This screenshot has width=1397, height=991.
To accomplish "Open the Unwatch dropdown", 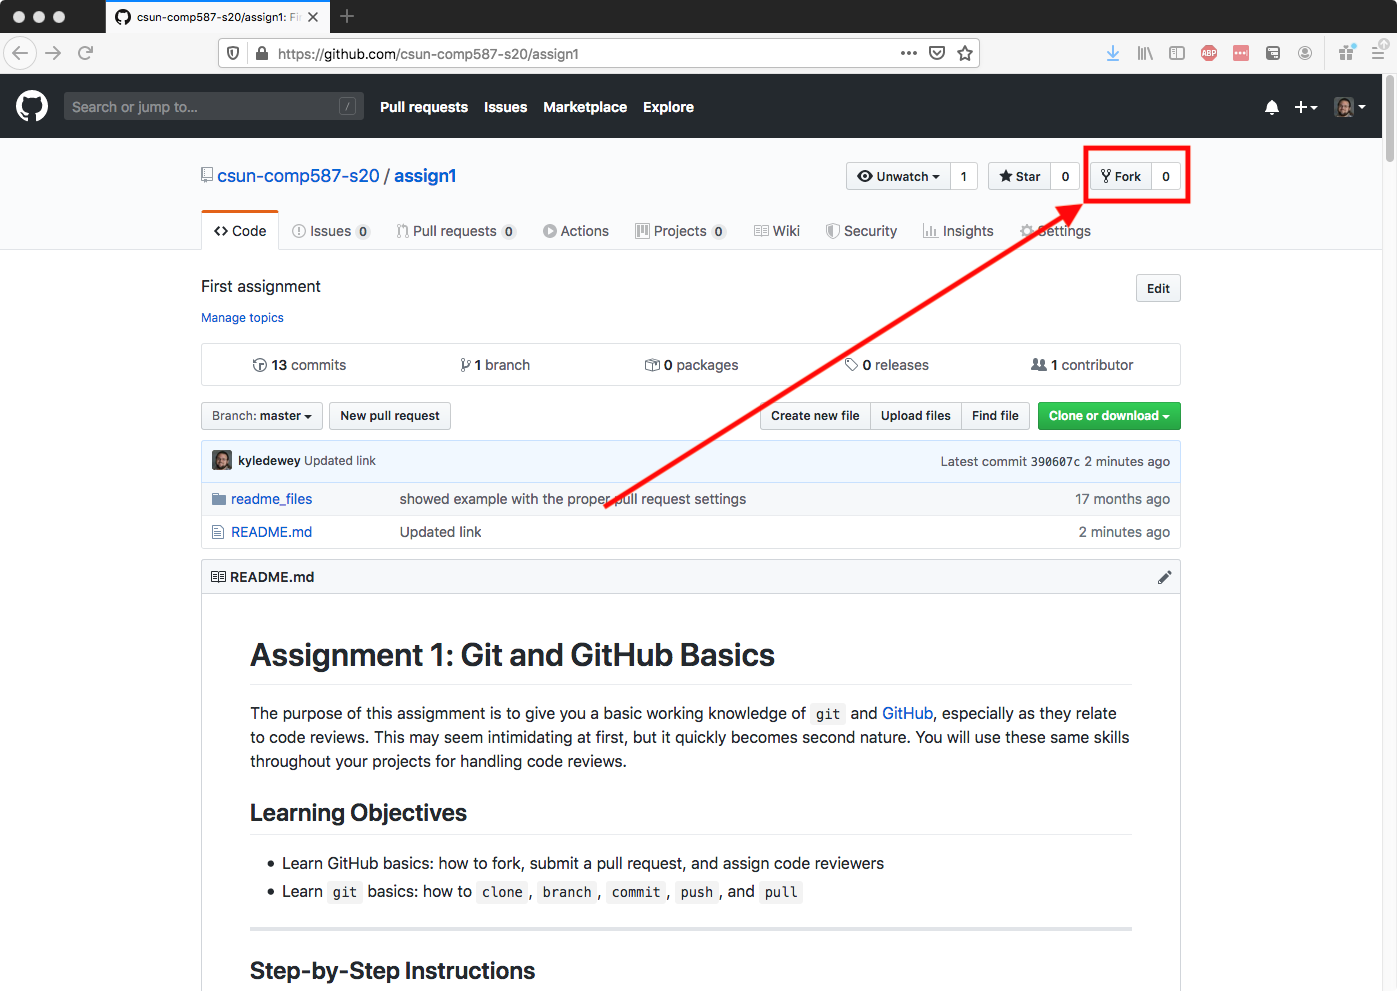I will coord(898,176).
